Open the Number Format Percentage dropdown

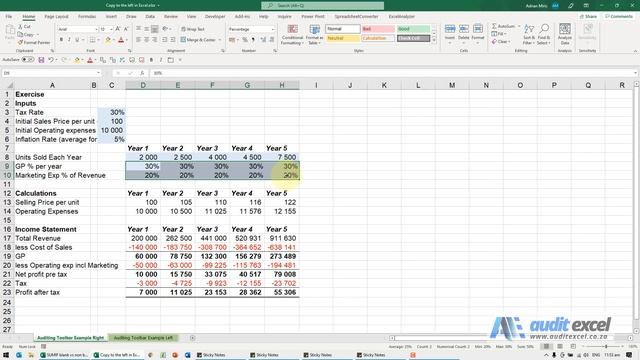[x=273, y=29]
